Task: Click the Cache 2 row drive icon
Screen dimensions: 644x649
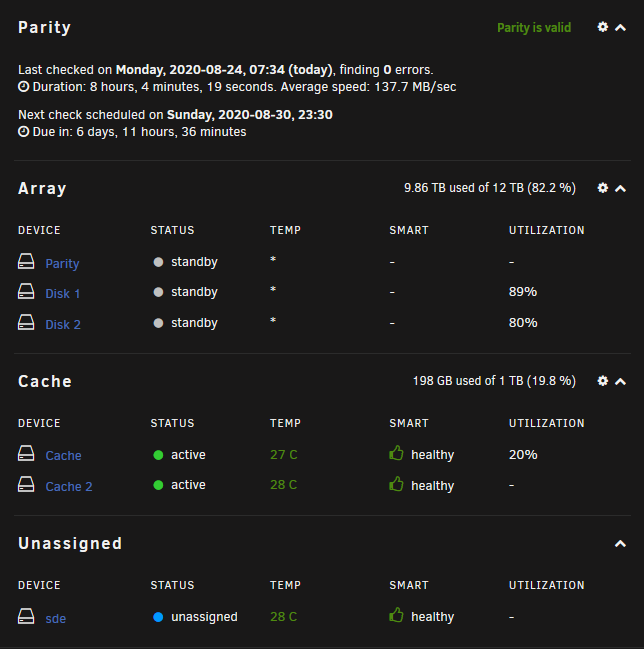Action: point(26,484)
